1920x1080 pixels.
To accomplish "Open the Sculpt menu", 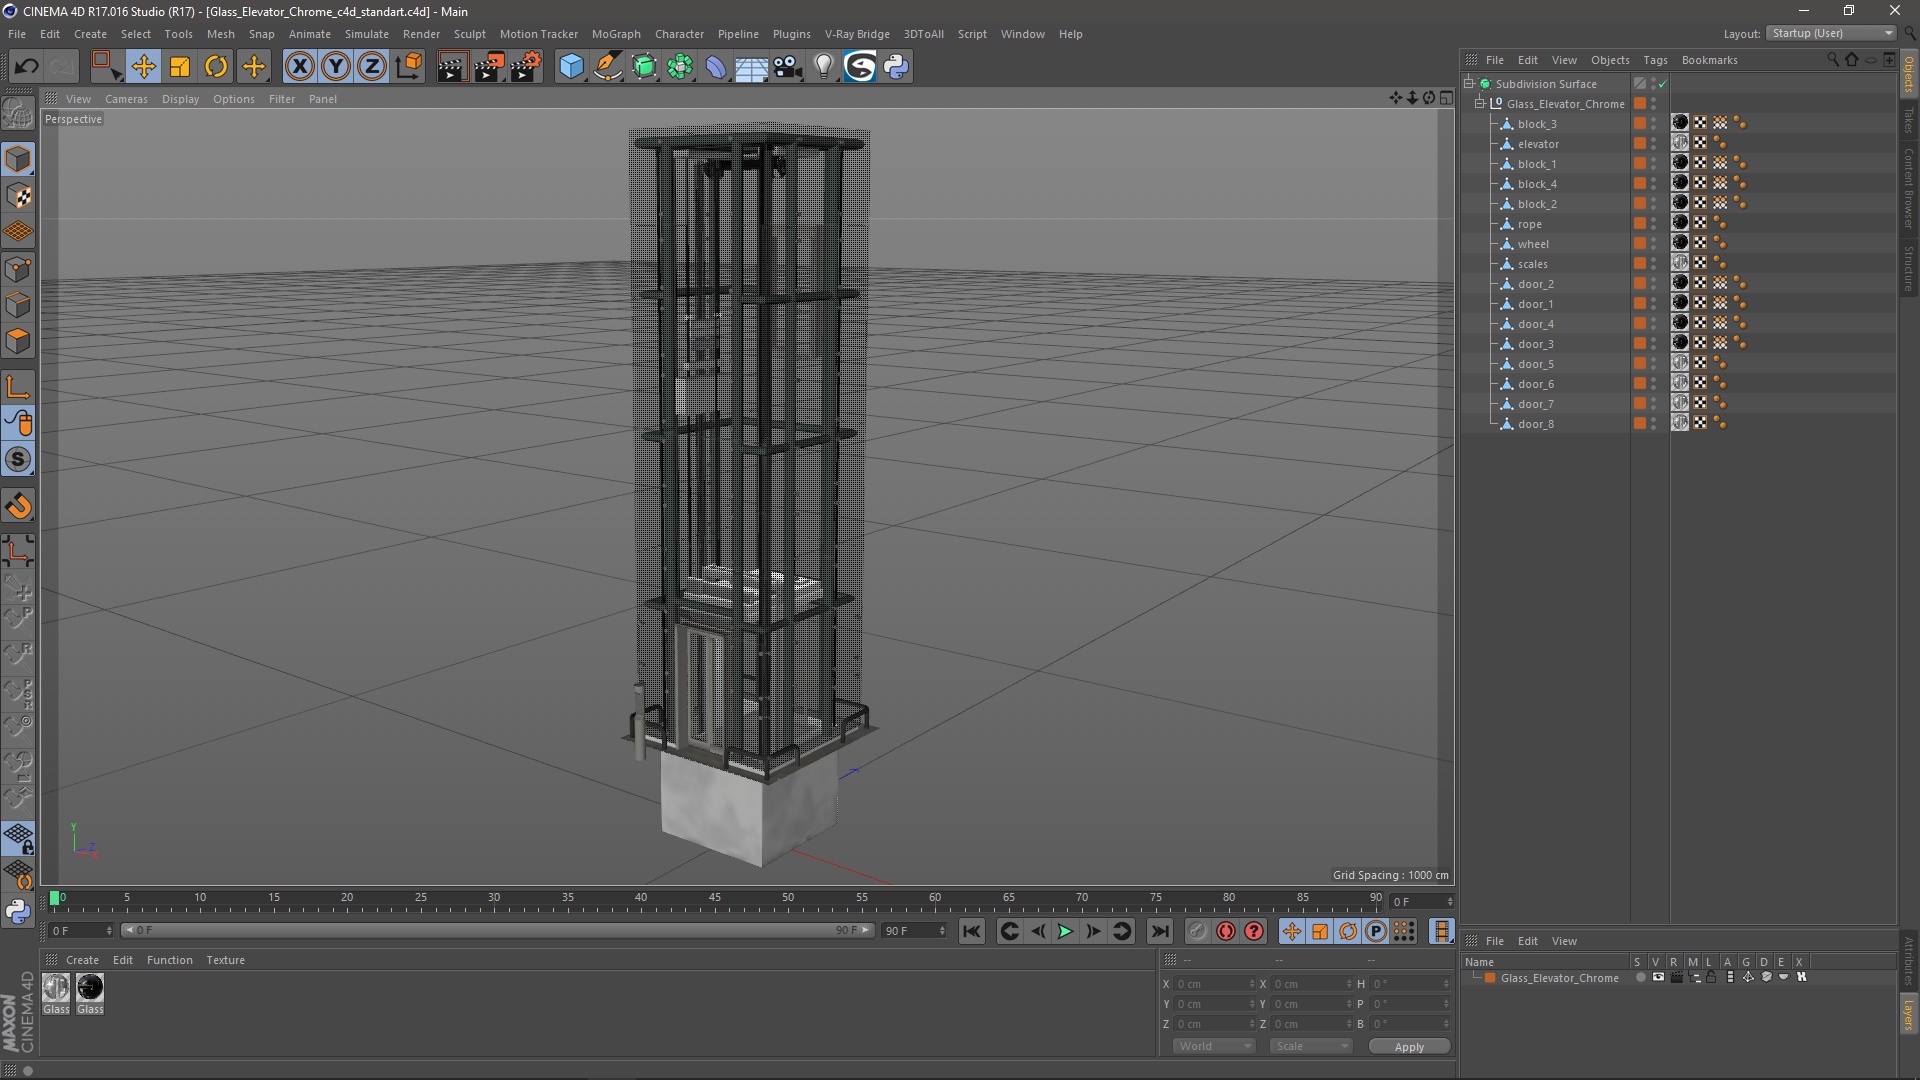I will pyautogui.click(x=469, y=34).
